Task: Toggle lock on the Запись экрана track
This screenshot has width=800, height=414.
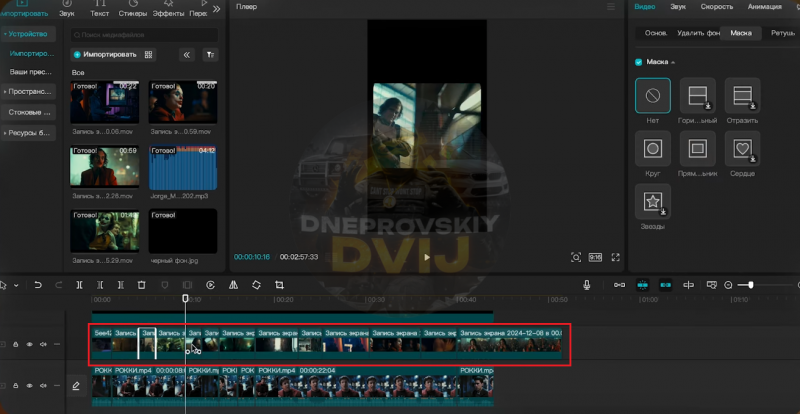Action: pyautogui.click(x=16, y=345)
